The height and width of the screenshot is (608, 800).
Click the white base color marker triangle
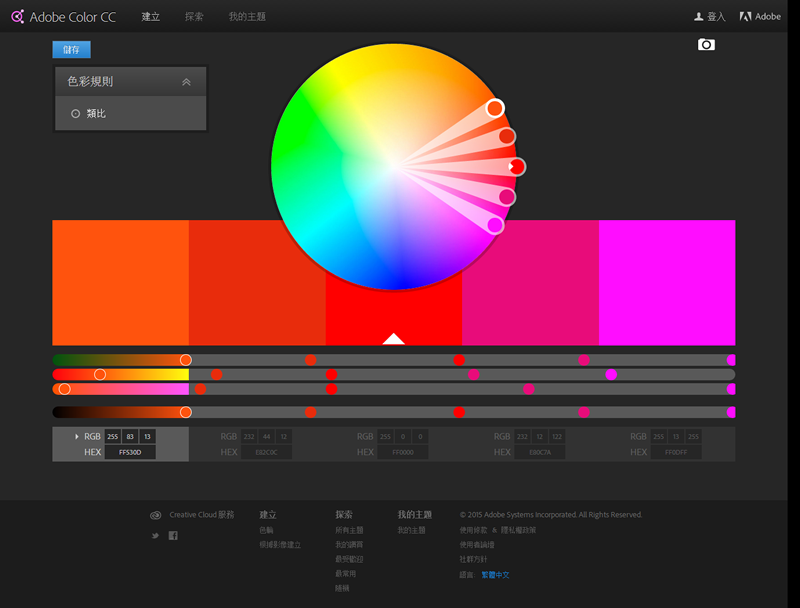(393, 339)
